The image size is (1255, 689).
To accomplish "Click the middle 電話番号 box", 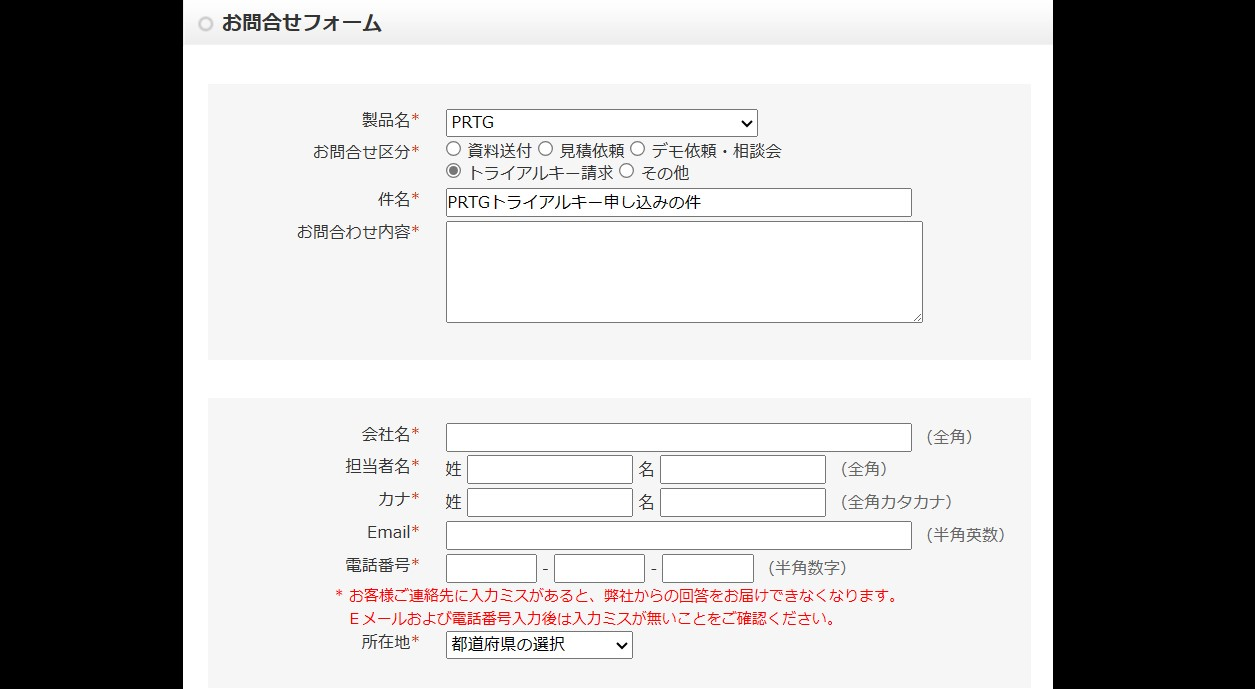I will point(599,568).
